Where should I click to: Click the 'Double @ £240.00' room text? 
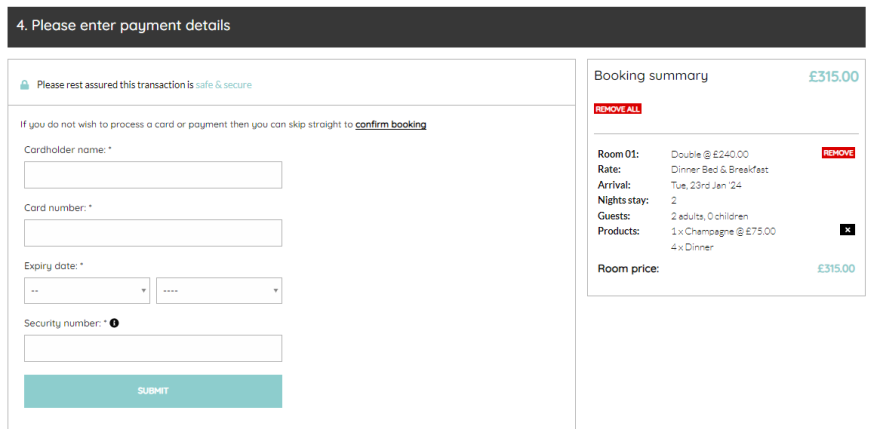click(709, 154)
